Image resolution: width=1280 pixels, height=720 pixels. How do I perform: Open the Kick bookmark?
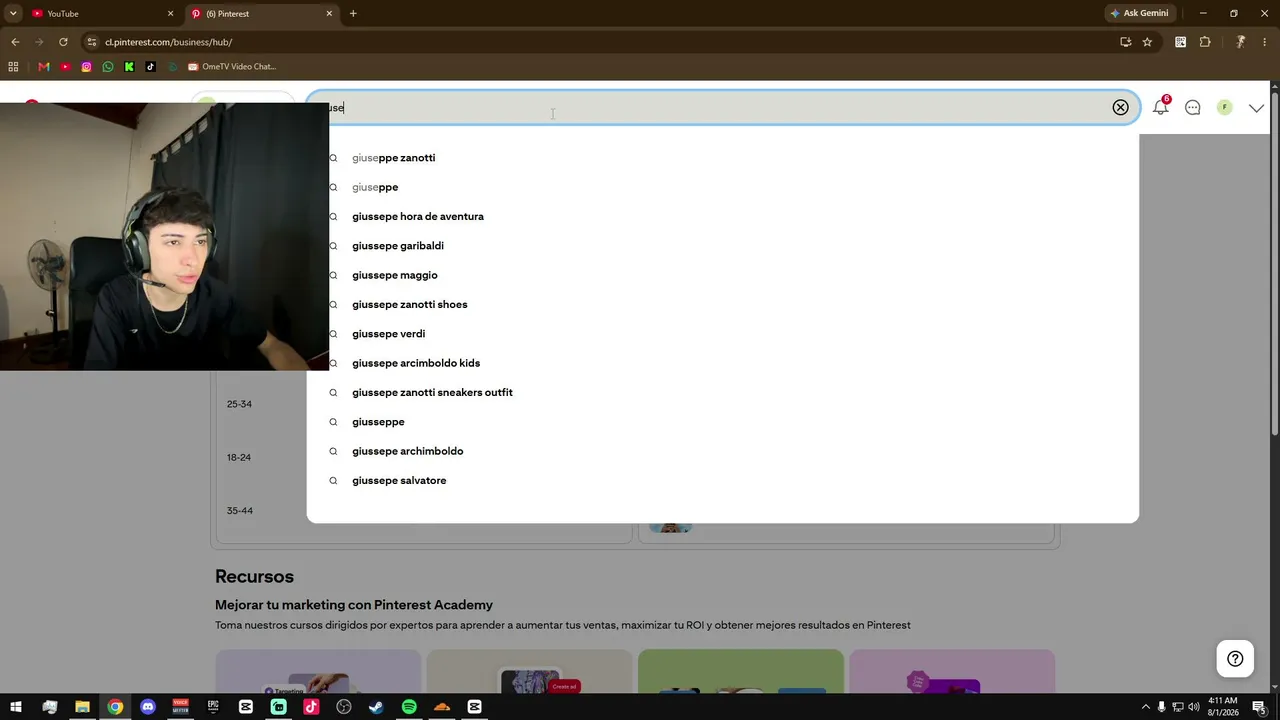tap(129, 67)
